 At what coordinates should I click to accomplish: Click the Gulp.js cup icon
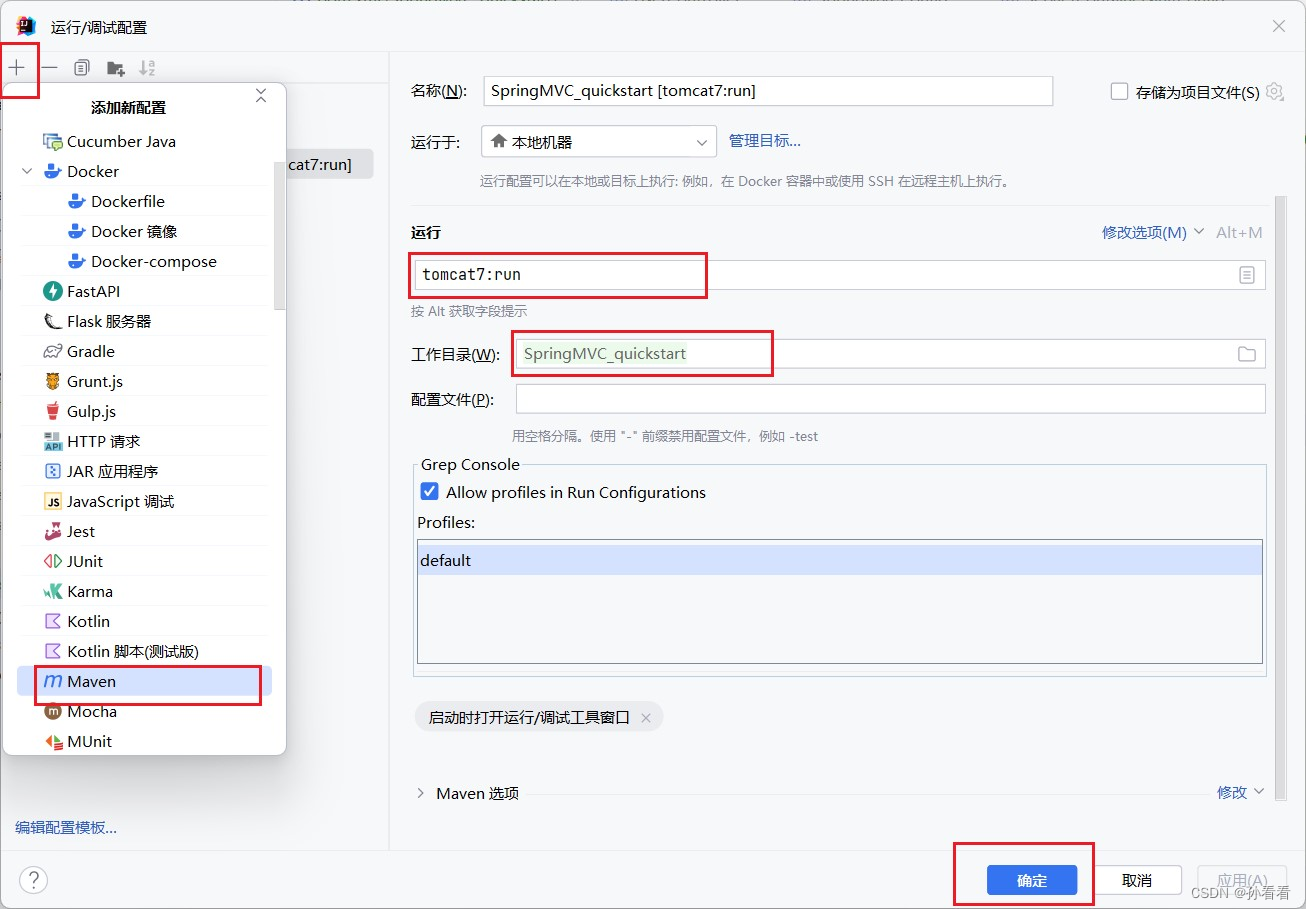pyautogui.click(x=53, y=411)
